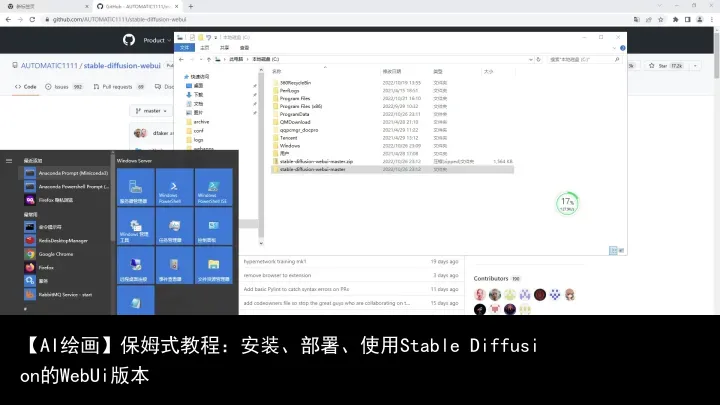
Task: Open Explorer help question mark icon
Action: pyautogui.click(x=623, y=48)
